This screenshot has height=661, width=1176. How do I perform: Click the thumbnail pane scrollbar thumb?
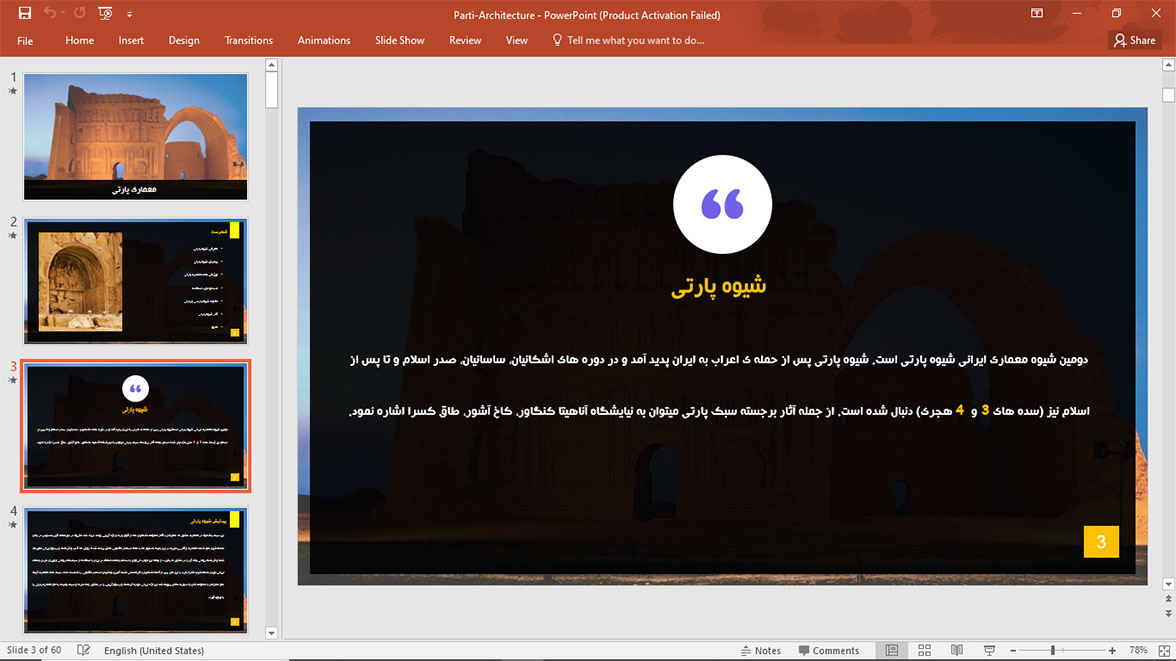point(272,90)
